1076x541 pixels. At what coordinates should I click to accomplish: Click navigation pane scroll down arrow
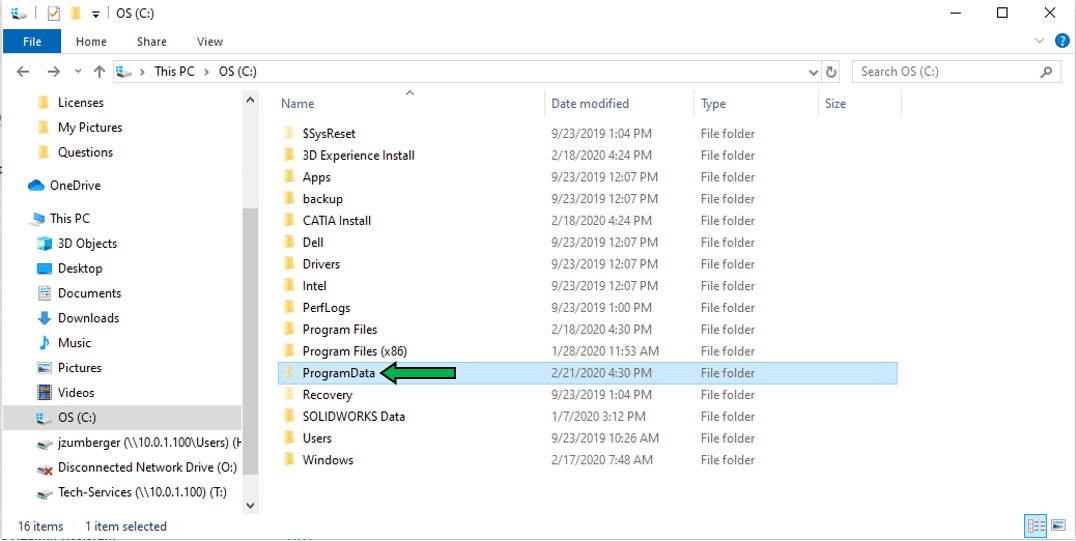pos(250,505)
